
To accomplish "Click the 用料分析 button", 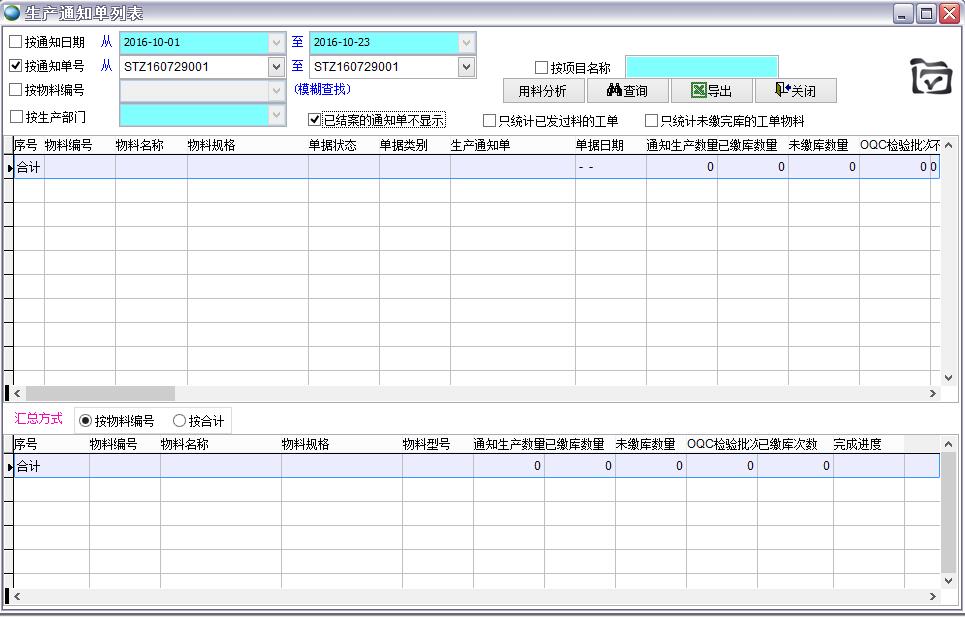I will tap(542, 91).
